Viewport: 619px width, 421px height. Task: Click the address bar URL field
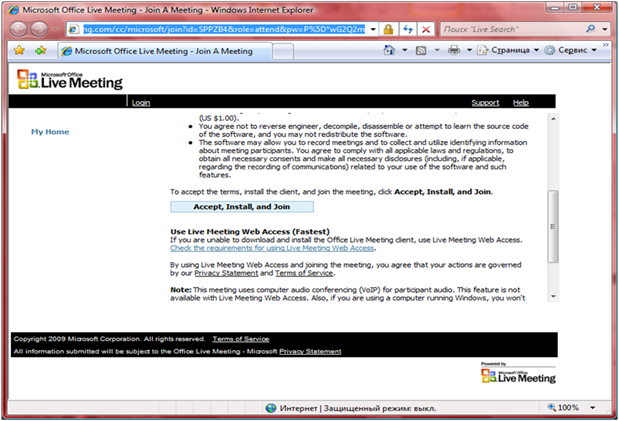pos(223,29)
